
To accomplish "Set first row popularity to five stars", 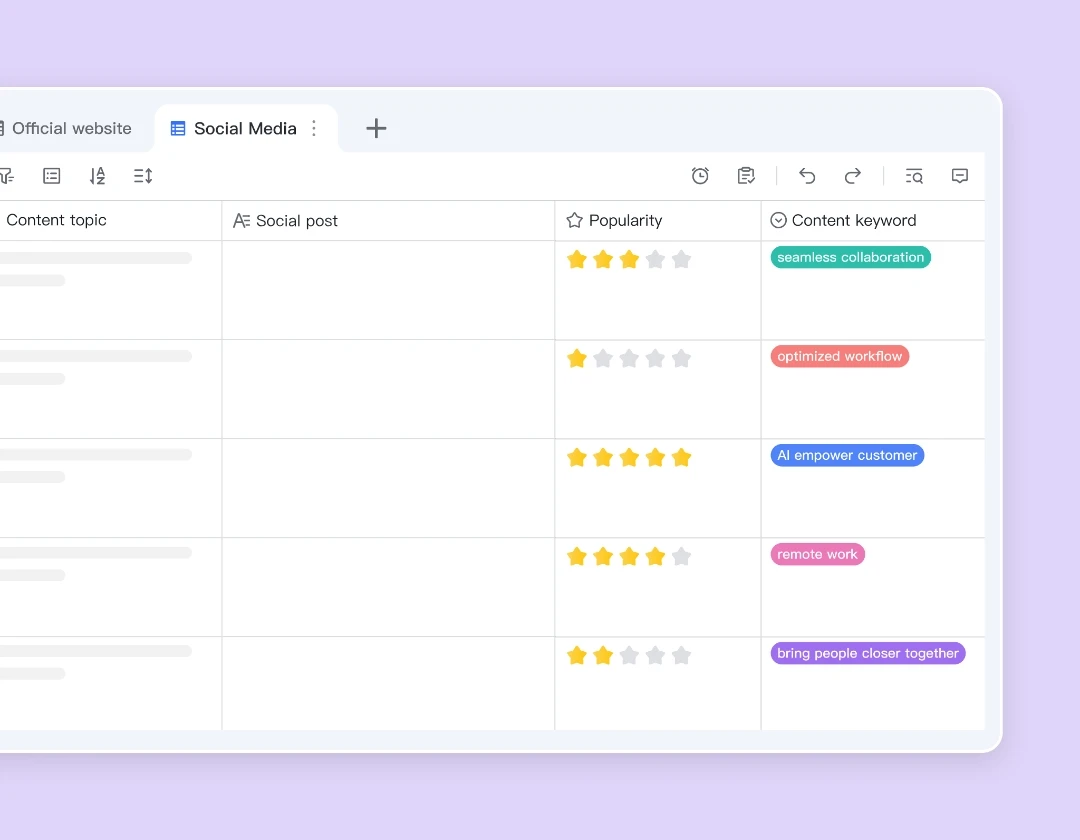I will click(x=681, y=259).
